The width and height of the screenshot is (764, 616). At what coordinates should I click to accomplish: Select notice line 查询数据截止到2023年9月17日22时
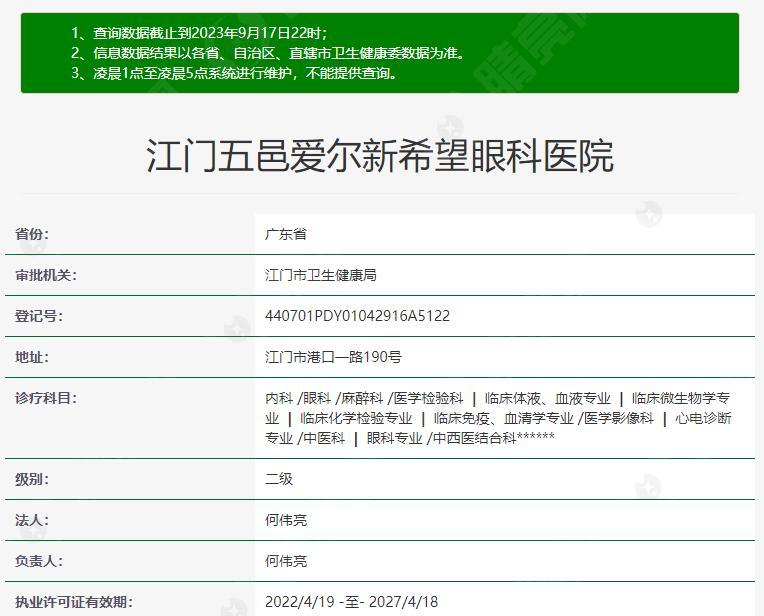click(199, 33)
